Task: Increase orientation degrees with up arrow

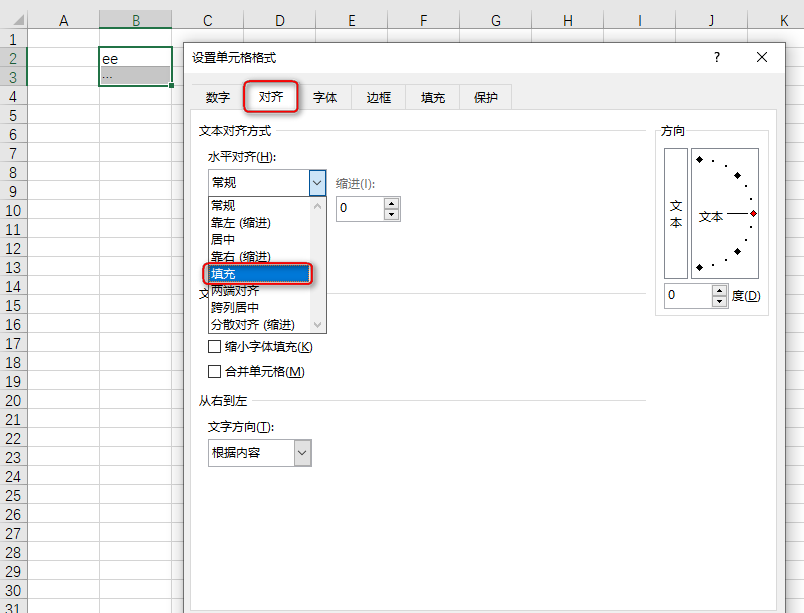Action: (719, 290)
